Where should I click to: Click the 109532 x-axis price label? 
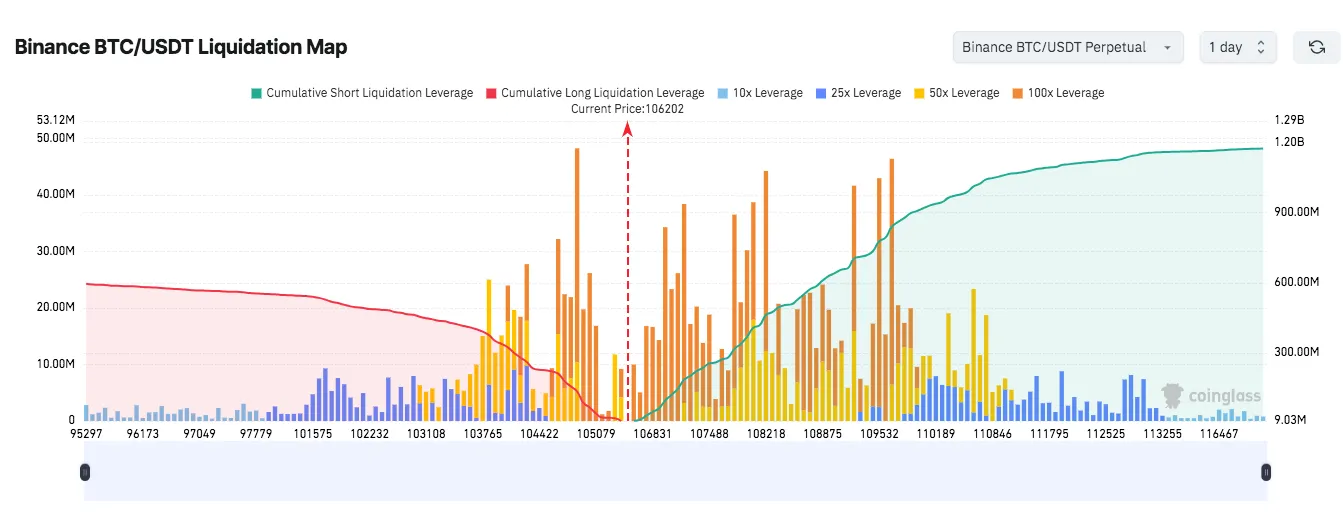(880, 434)
